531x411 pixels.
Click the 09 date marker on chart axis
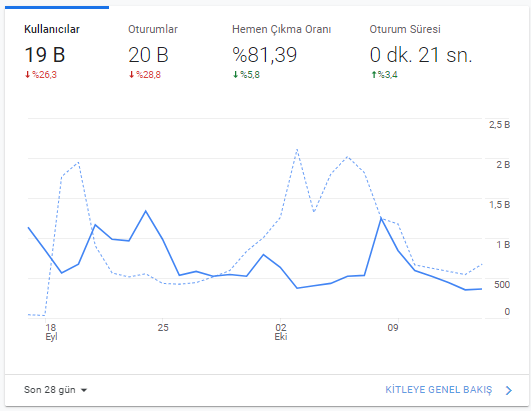(x=393, y=327)
